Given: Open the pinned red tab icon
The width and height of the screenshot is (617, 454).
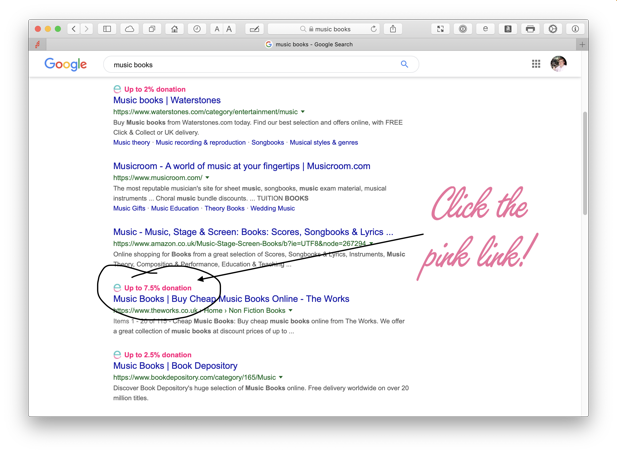Looking at the screenshot, I should coord(38,44).
